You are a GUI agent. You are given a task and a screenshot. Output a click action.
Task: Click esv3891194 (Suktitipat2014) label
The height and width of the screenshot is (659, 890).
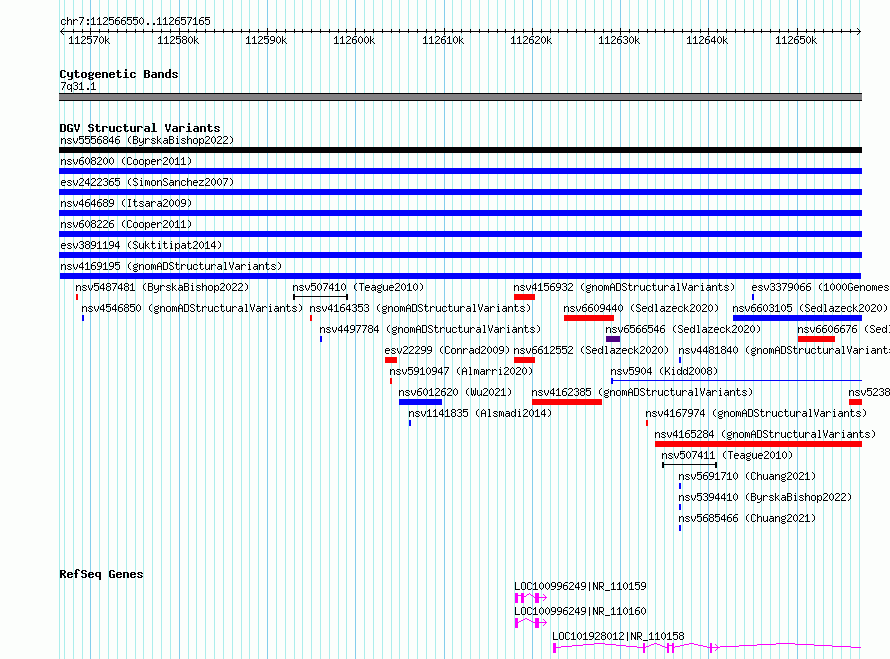click(x=141, y=245)
